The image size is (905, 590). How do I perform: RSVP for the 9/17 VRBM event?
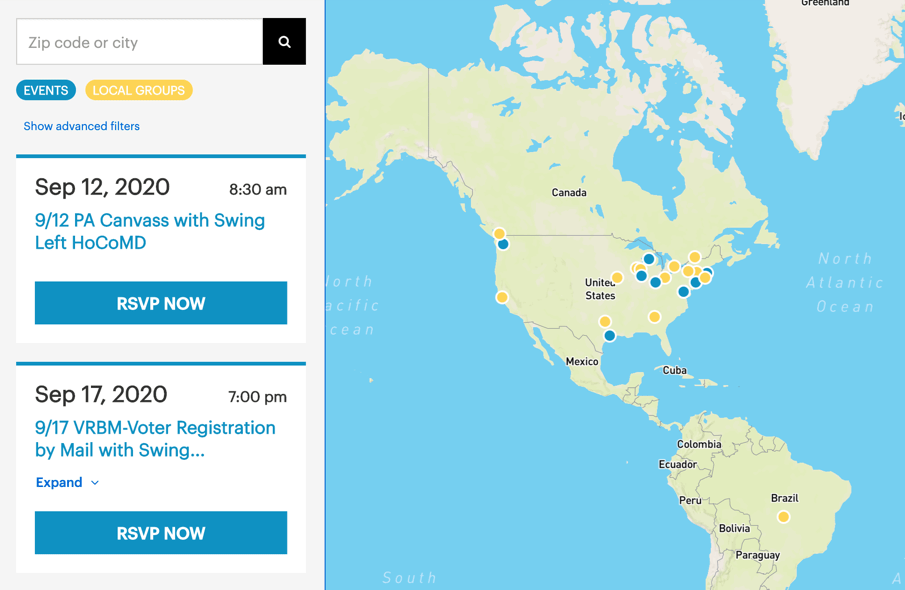(160, 533)
